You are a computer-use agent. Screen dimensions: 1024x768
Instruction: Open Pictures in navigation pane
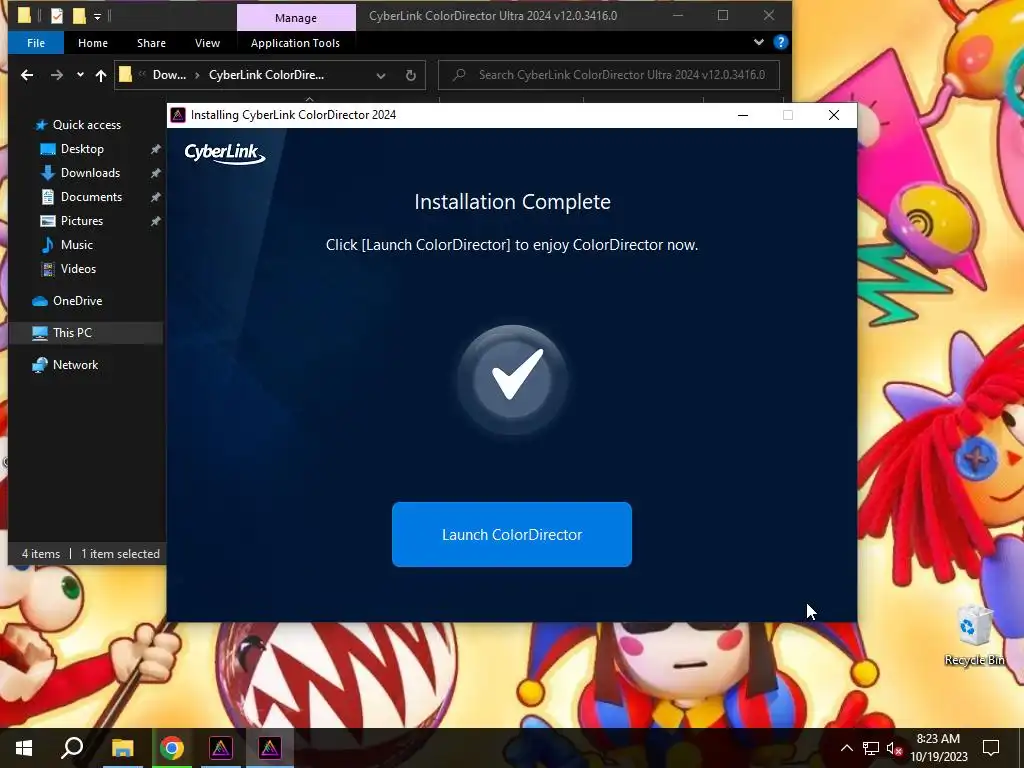(82, 221)
